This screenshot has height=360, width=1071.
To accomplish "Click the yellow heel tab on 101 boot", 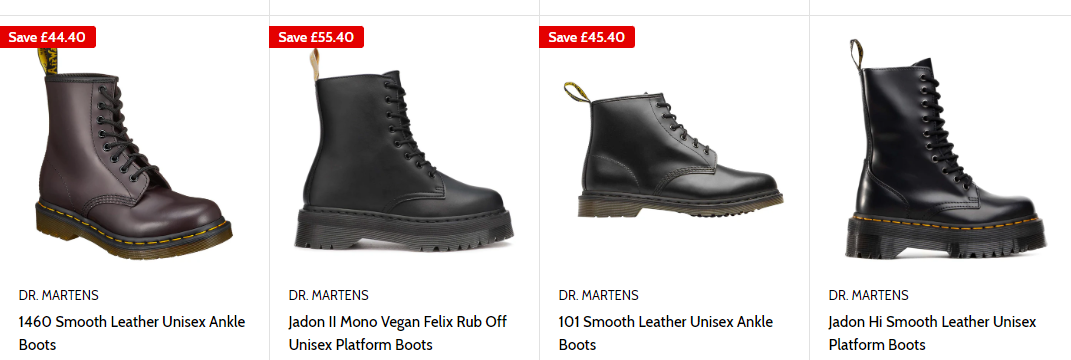I will [x=577, y=92].
